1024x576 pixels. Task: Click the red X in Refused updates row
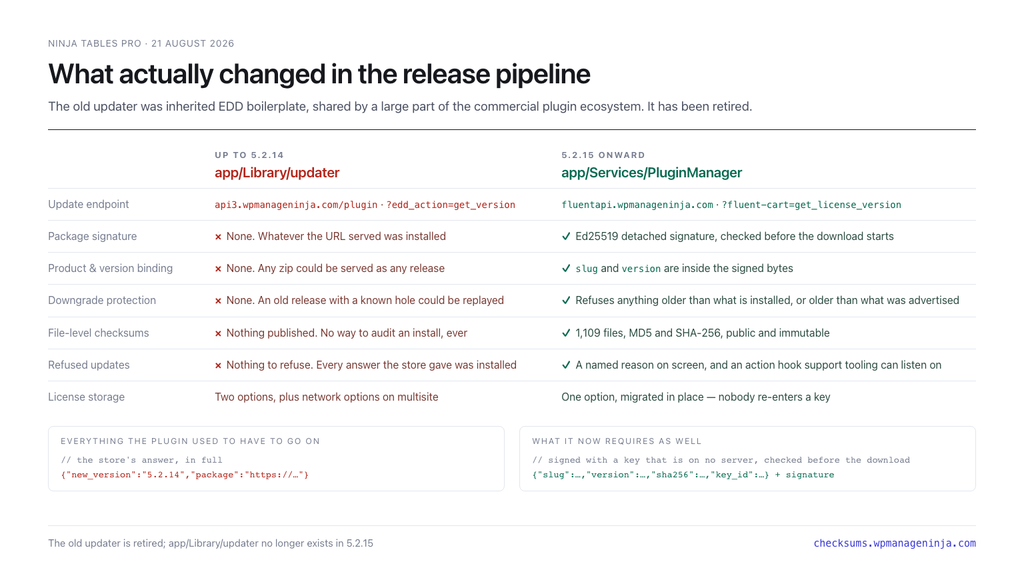(218, 366)
